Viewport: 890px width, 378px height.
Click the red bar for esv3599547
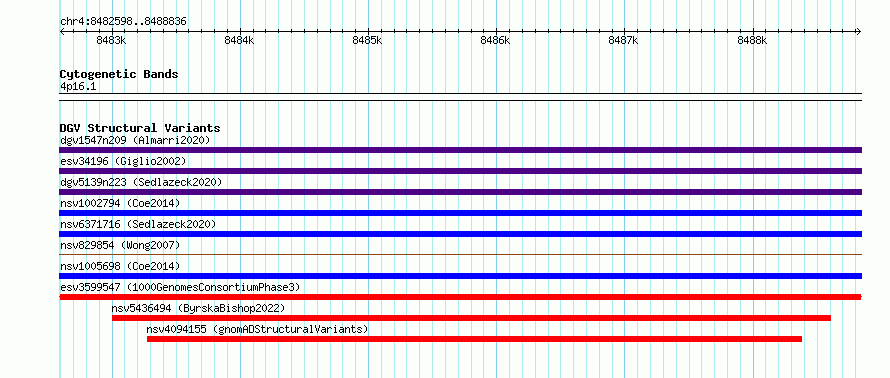point(460,297)
